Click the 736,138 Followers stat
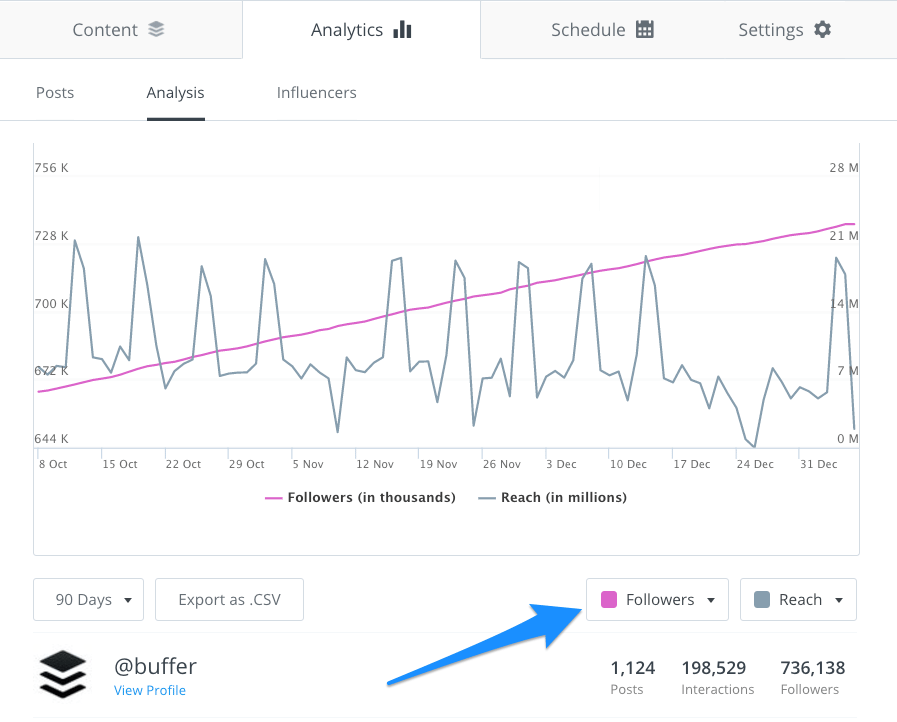The height and width of the screenshot is (722, 897). pyautogui.click(x=810, y=676)
